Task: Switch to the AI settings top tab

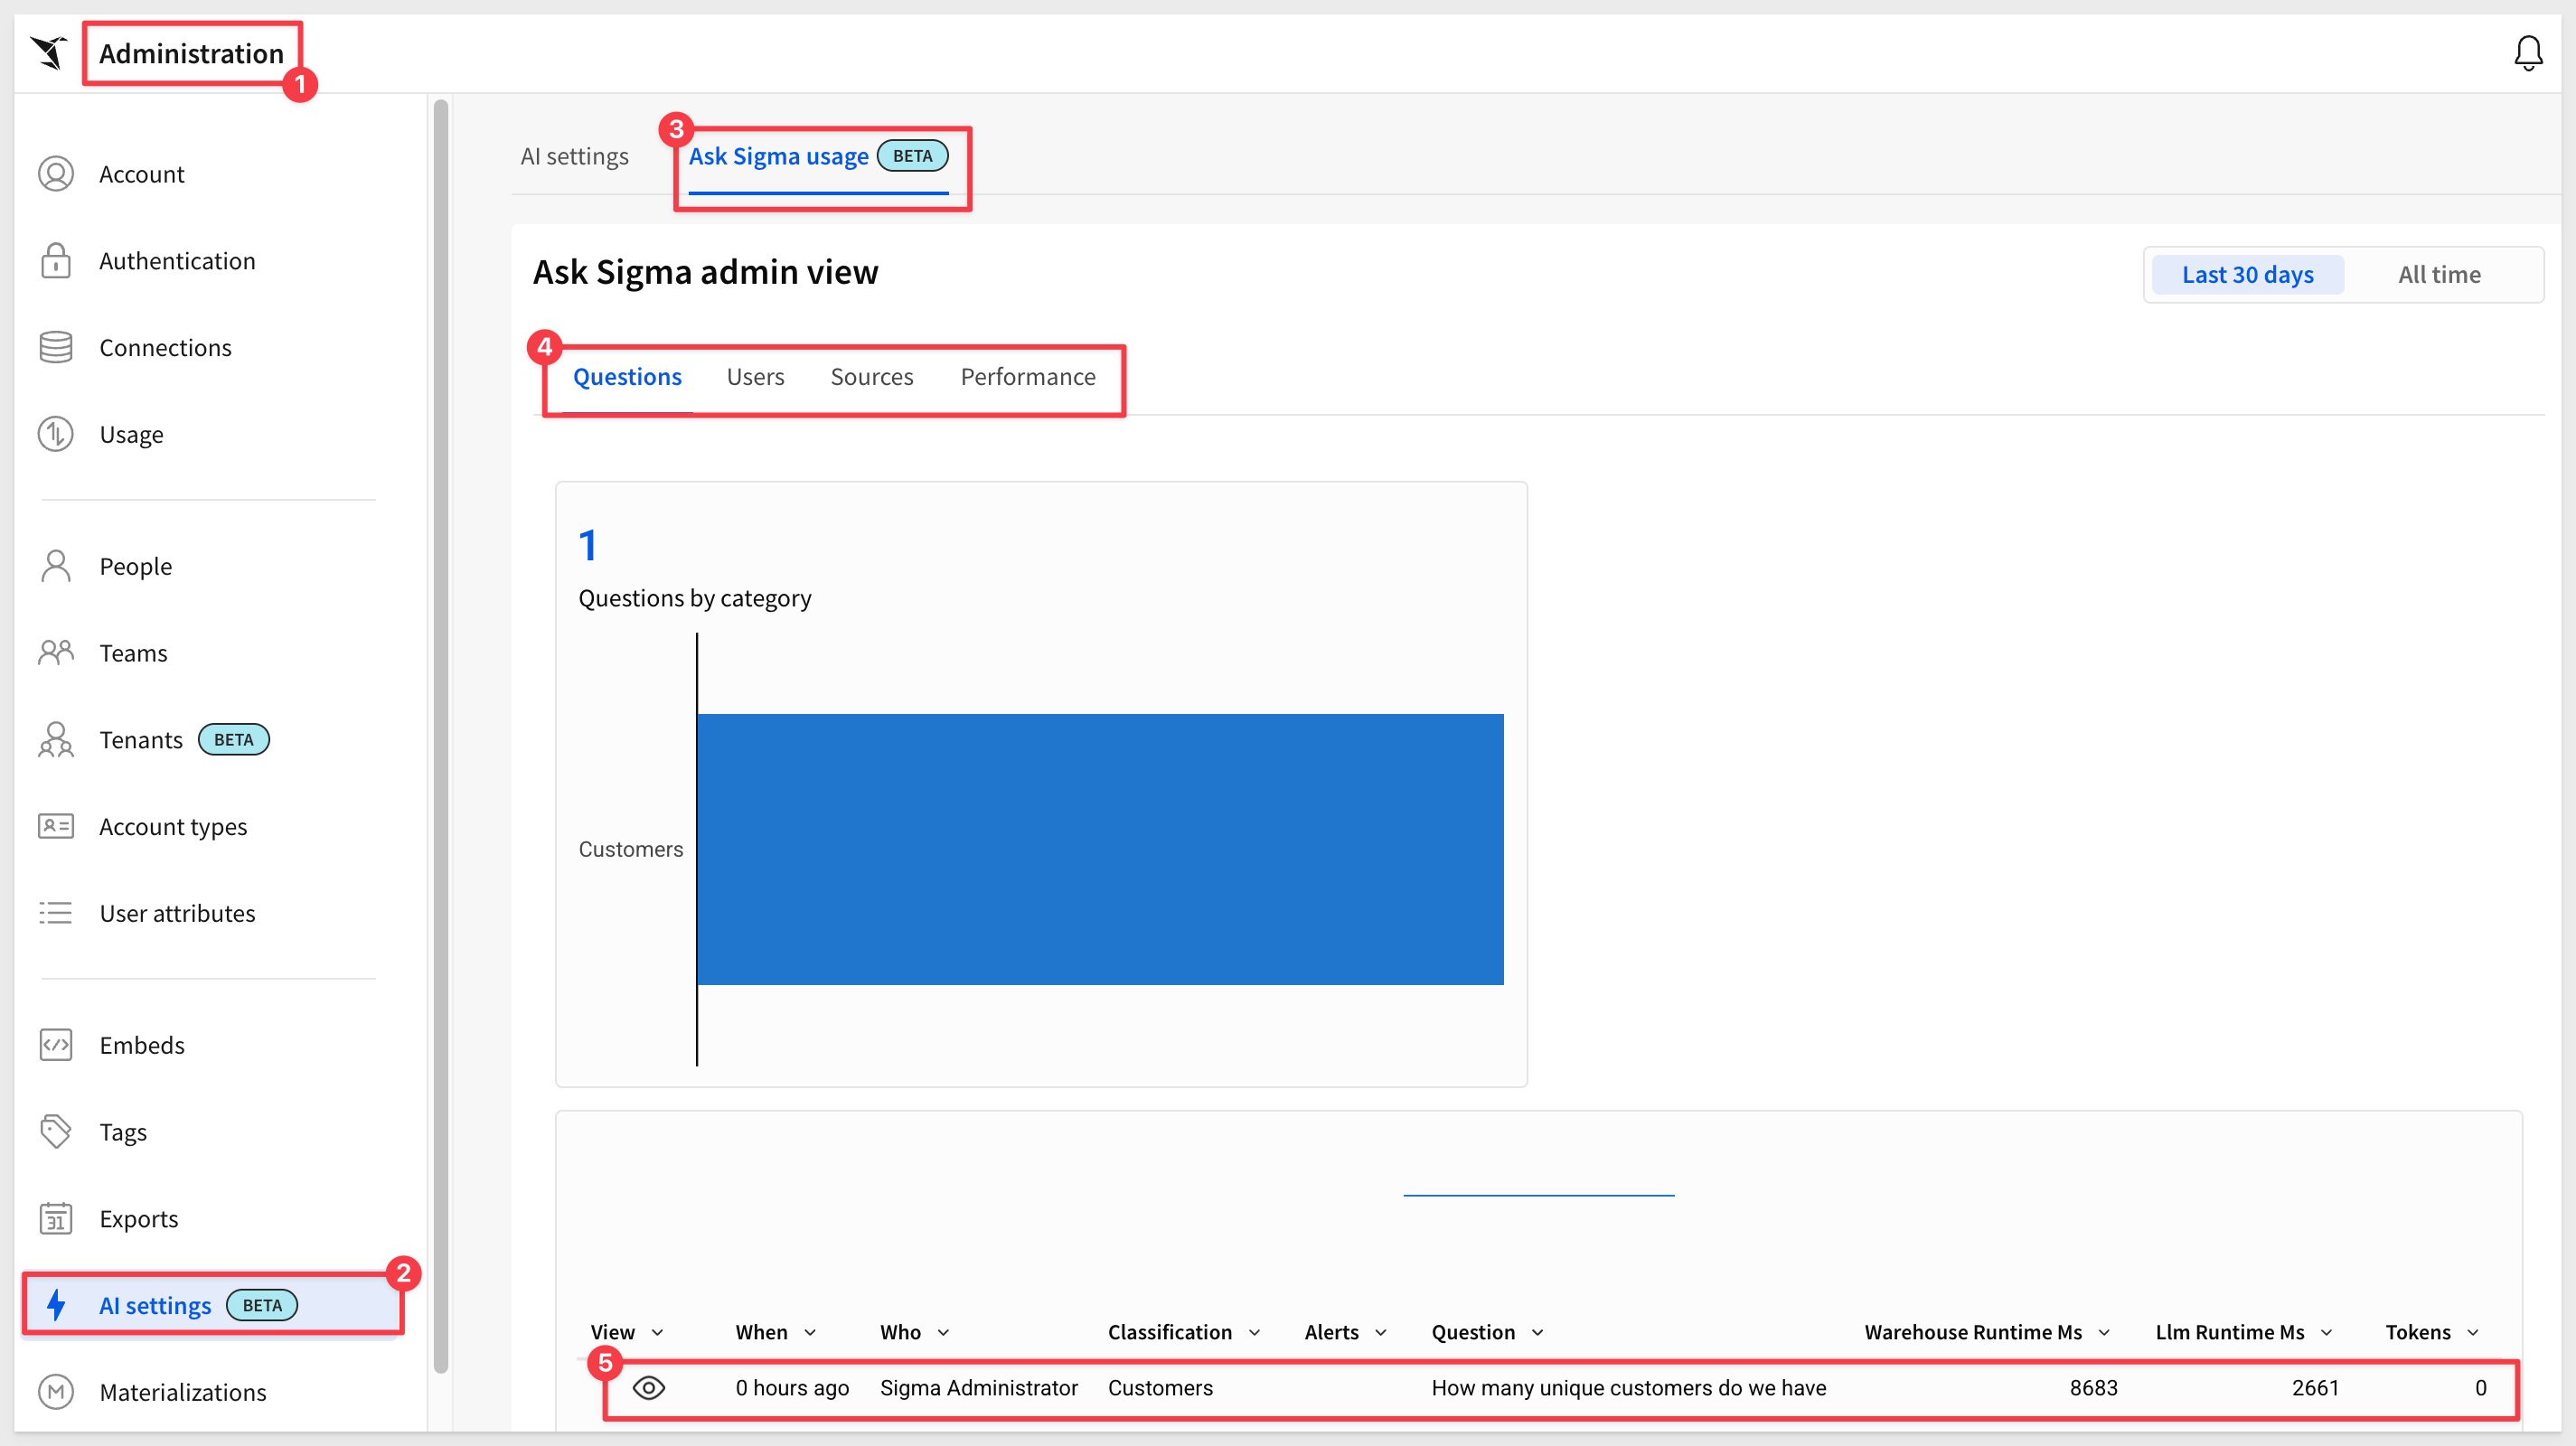Action: pos(574,157)
